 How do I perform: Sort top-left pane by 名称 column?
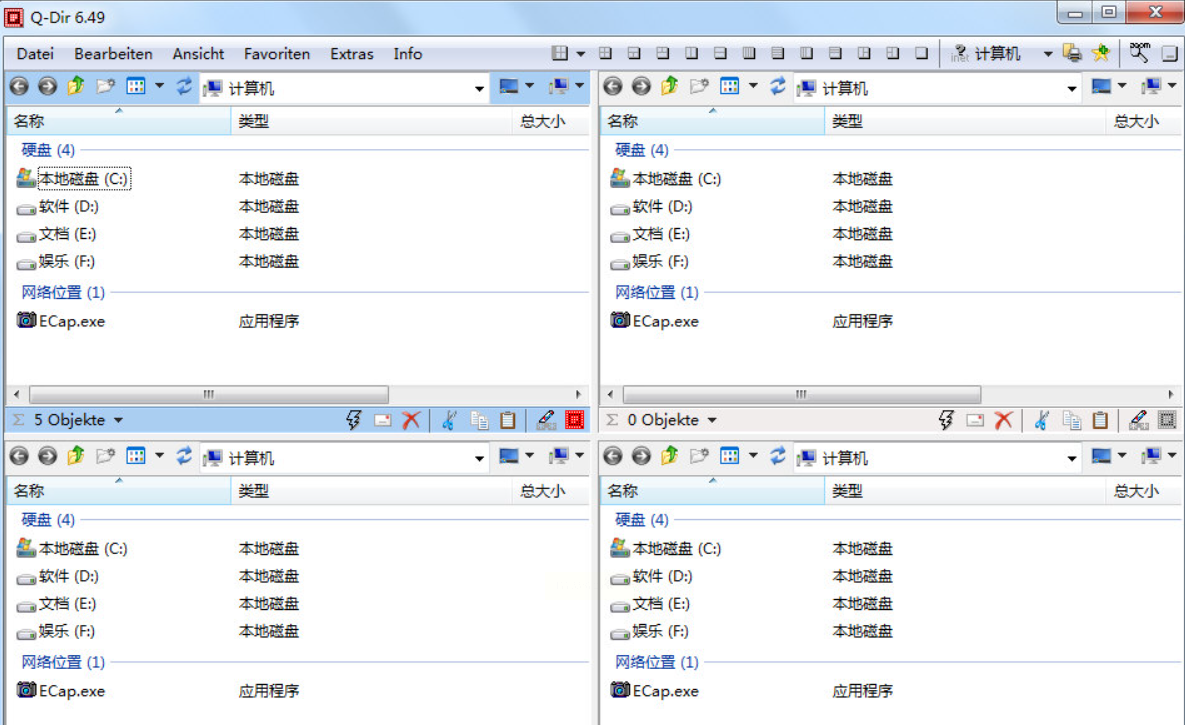click(x=119, y=121)
